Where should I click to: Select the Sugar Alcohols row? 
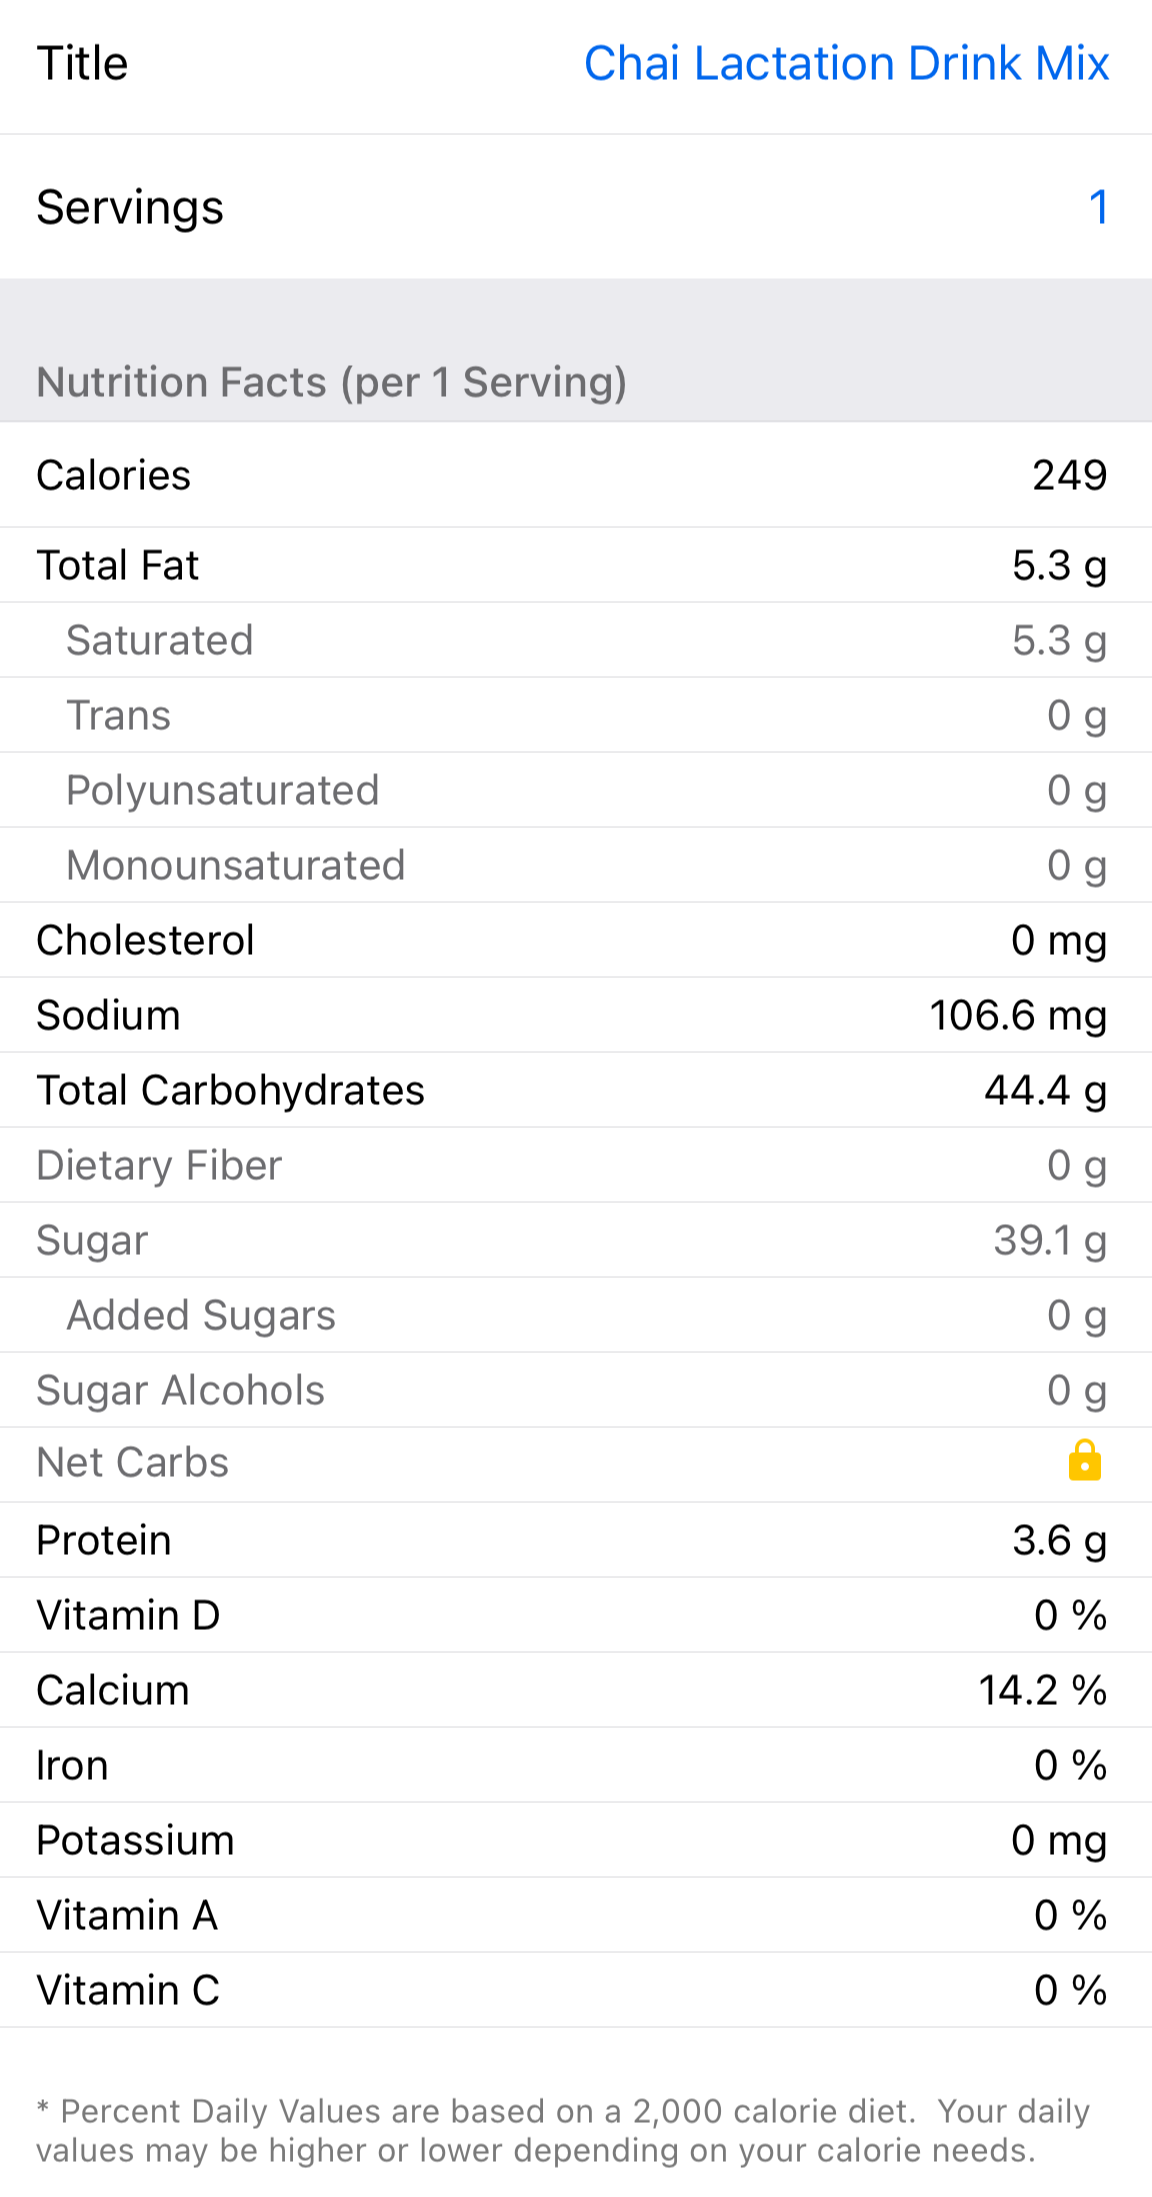(x=576, y=1391)
